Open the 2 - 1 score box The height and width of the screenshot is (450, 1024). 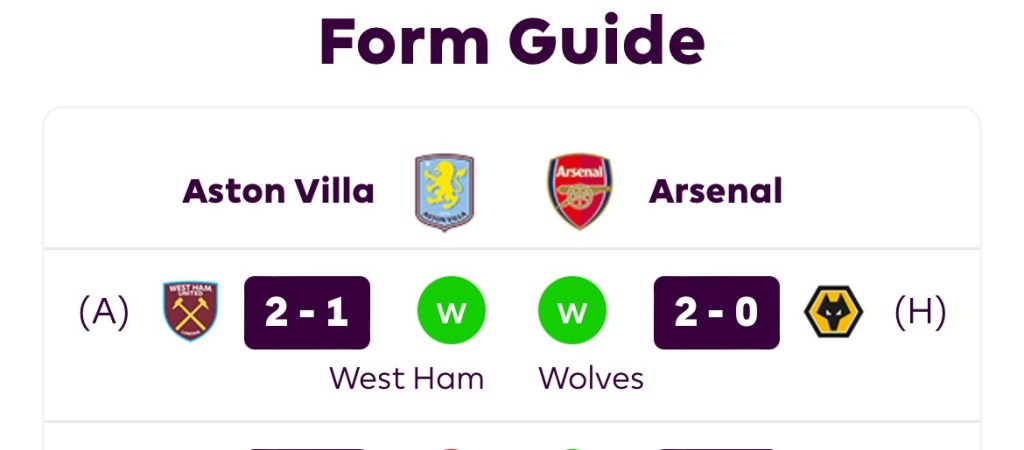(x=307, y=312)
